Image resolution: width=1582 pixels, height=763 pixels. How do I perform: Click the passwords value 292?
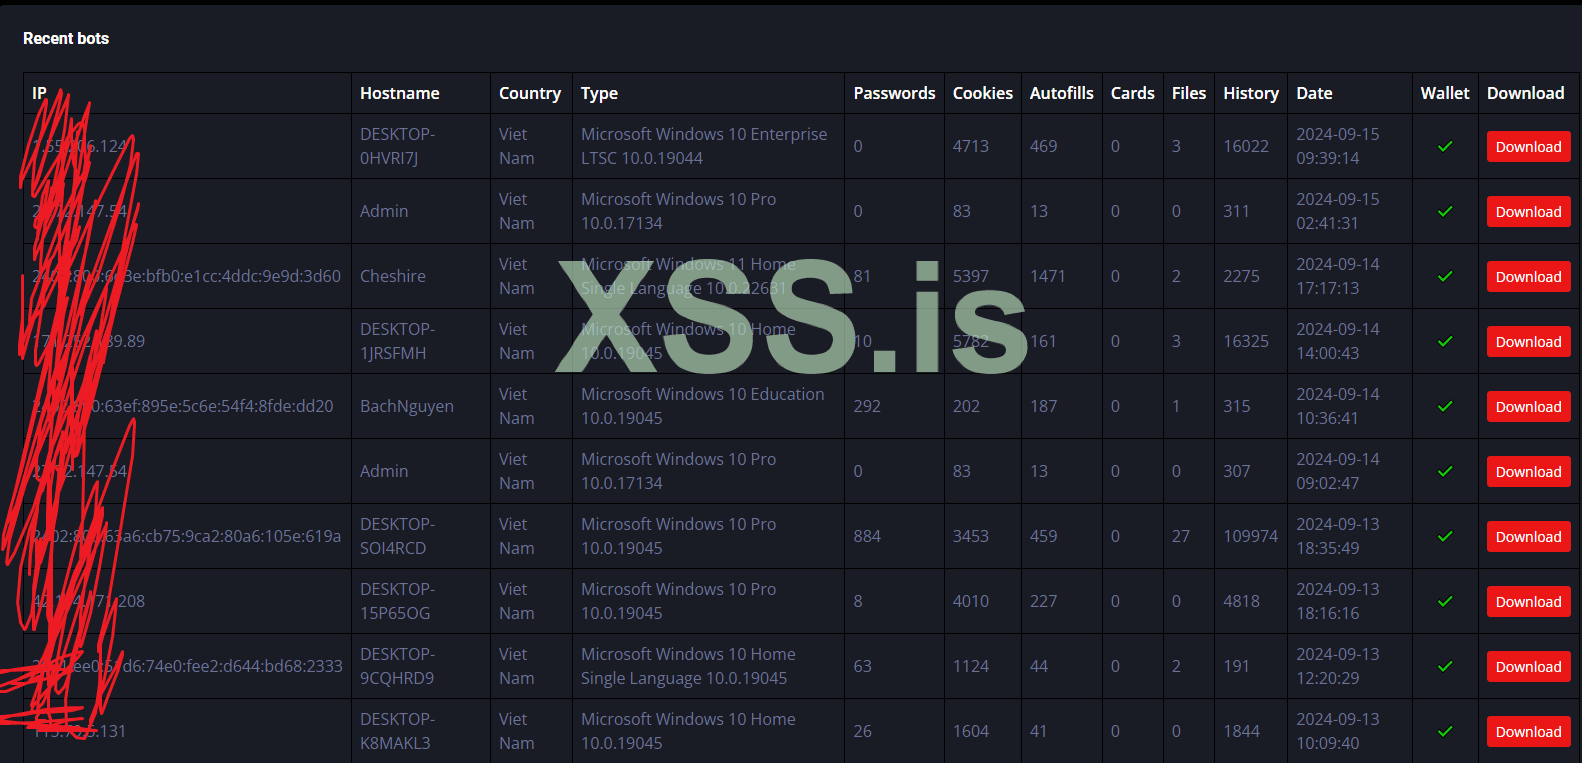tap(867, 406)
